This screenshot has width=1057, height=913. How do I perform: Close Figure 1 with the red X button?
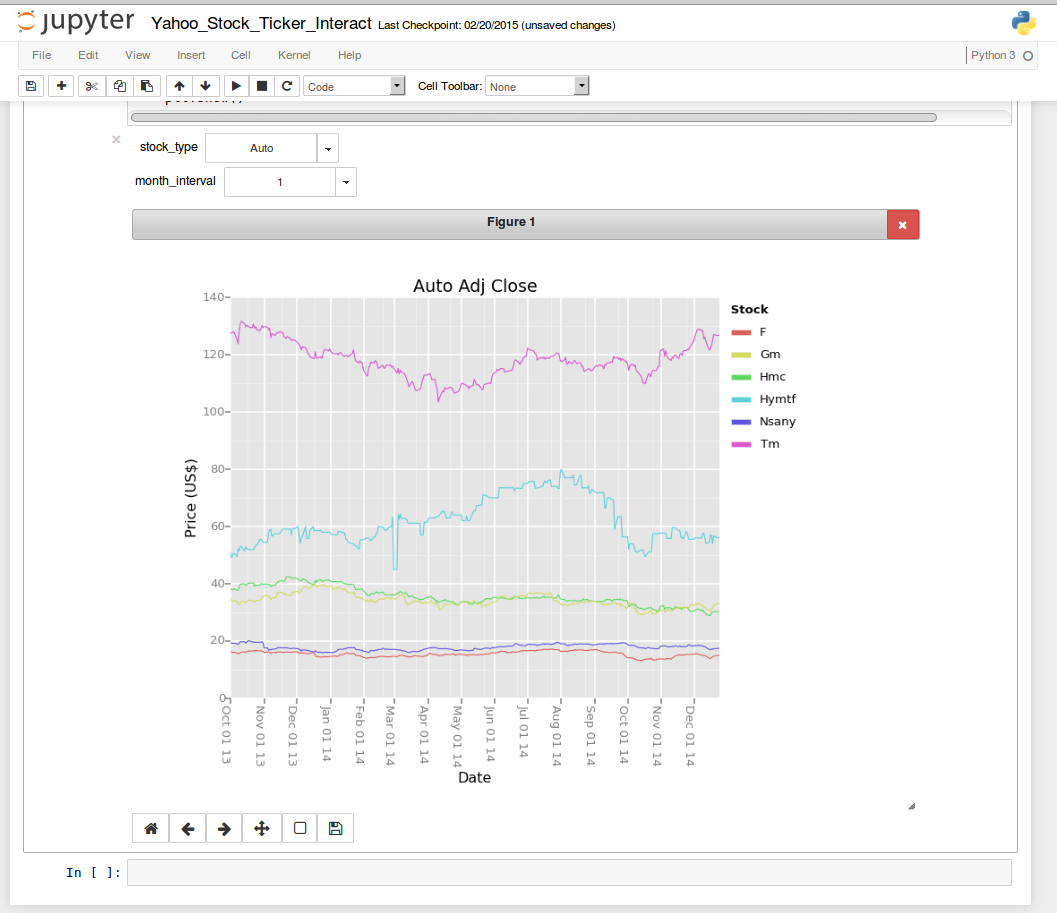tap(903, 225)
